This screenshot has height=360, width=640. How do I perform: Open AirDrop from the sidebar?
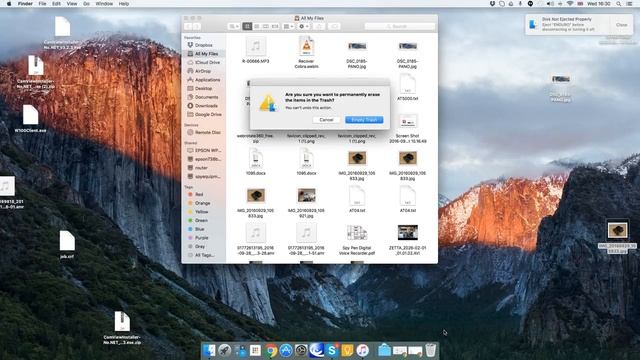tap(203, 71)
